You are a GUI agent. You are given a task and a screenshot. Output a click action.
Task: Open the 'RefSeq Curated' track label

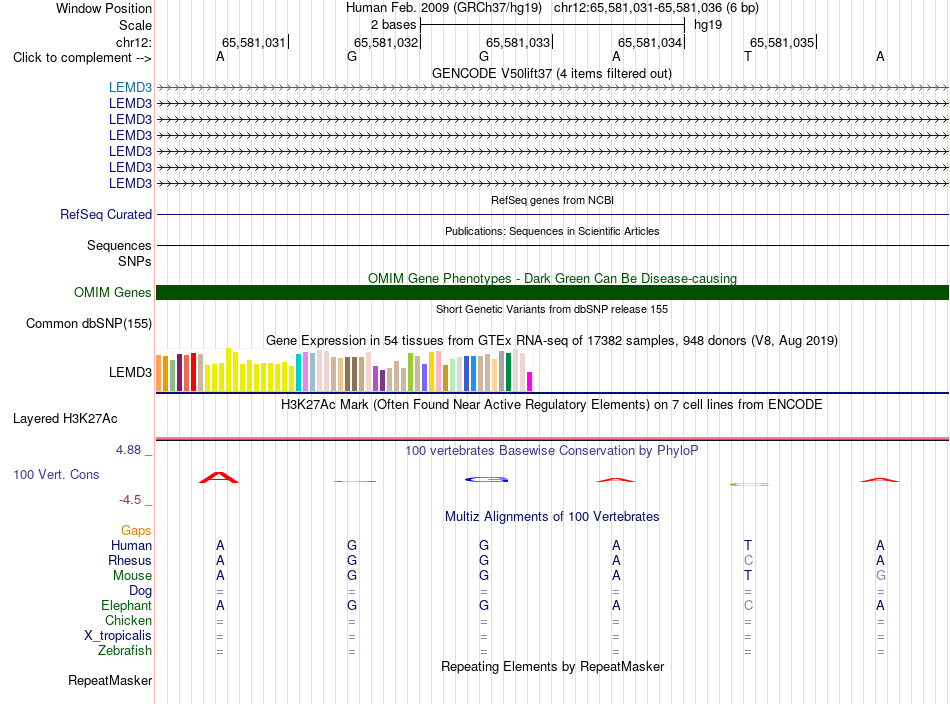(106, 214)
